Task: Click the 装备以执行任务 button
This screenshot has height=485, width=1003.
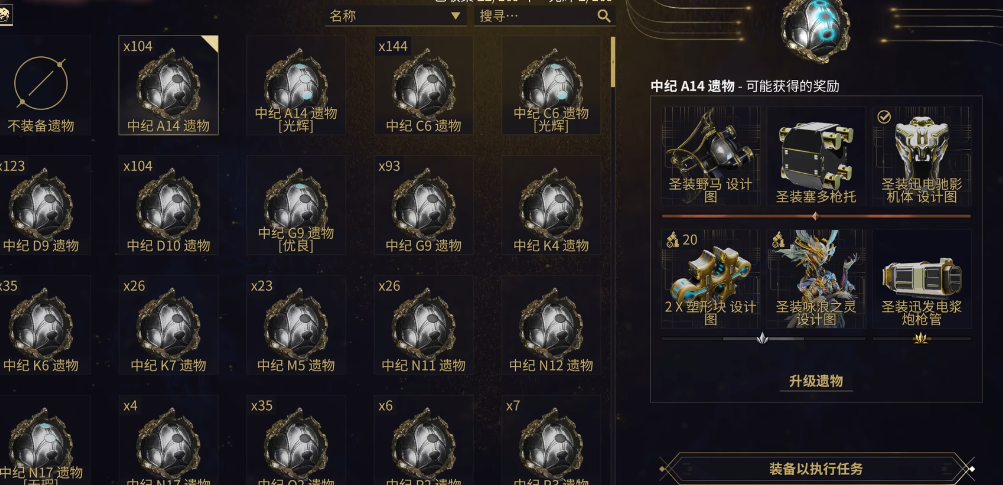Action: (816, 469)
